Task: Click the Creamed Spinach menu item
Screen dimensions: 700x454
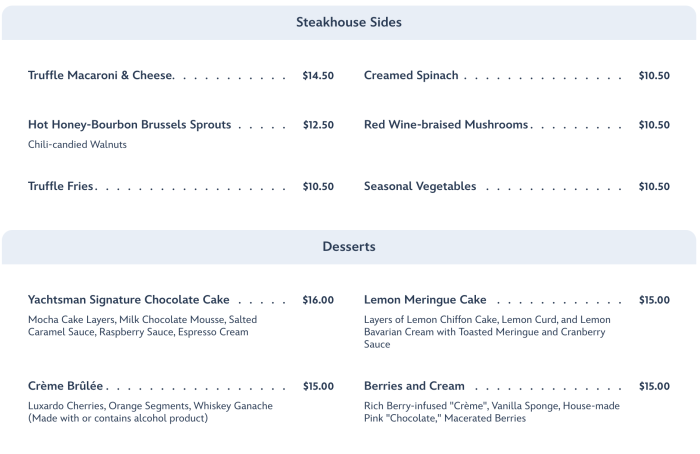Action: pos(411,75)
